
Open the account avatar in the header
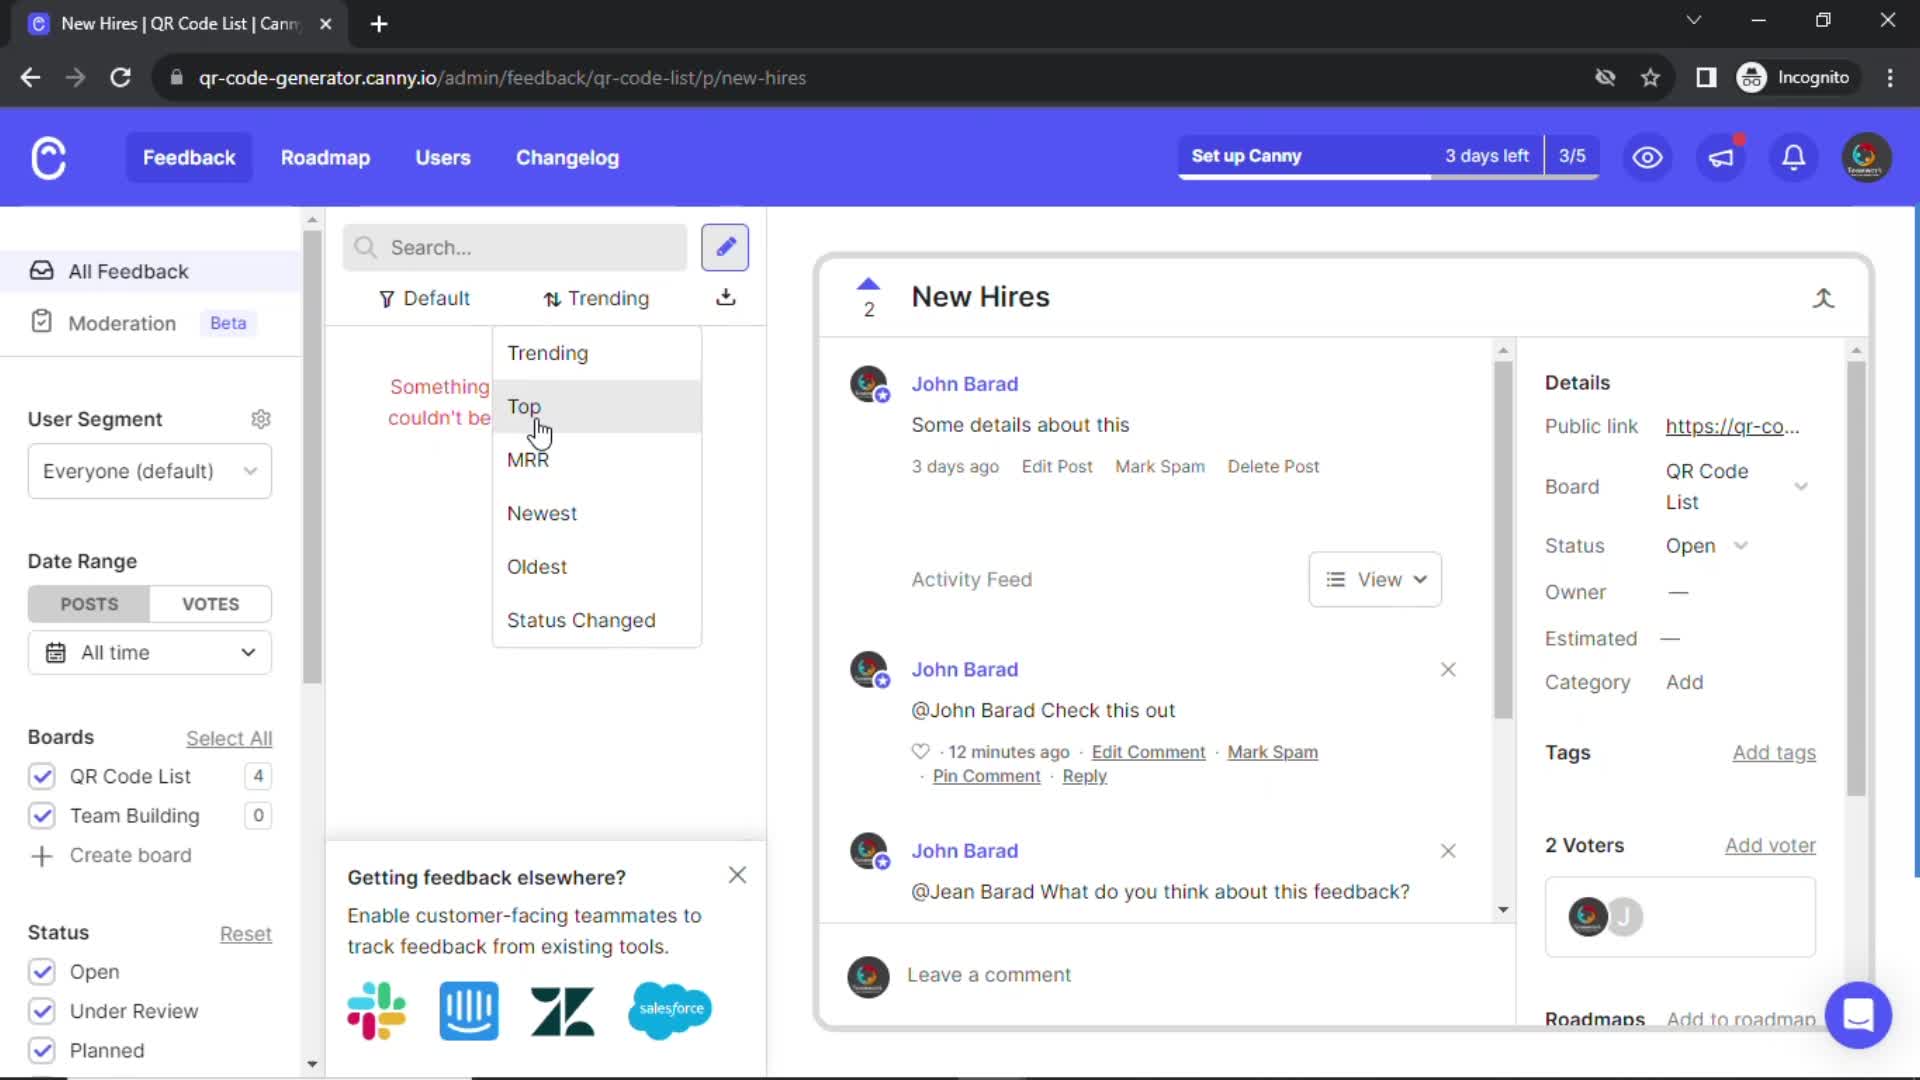pos(1866,157)
